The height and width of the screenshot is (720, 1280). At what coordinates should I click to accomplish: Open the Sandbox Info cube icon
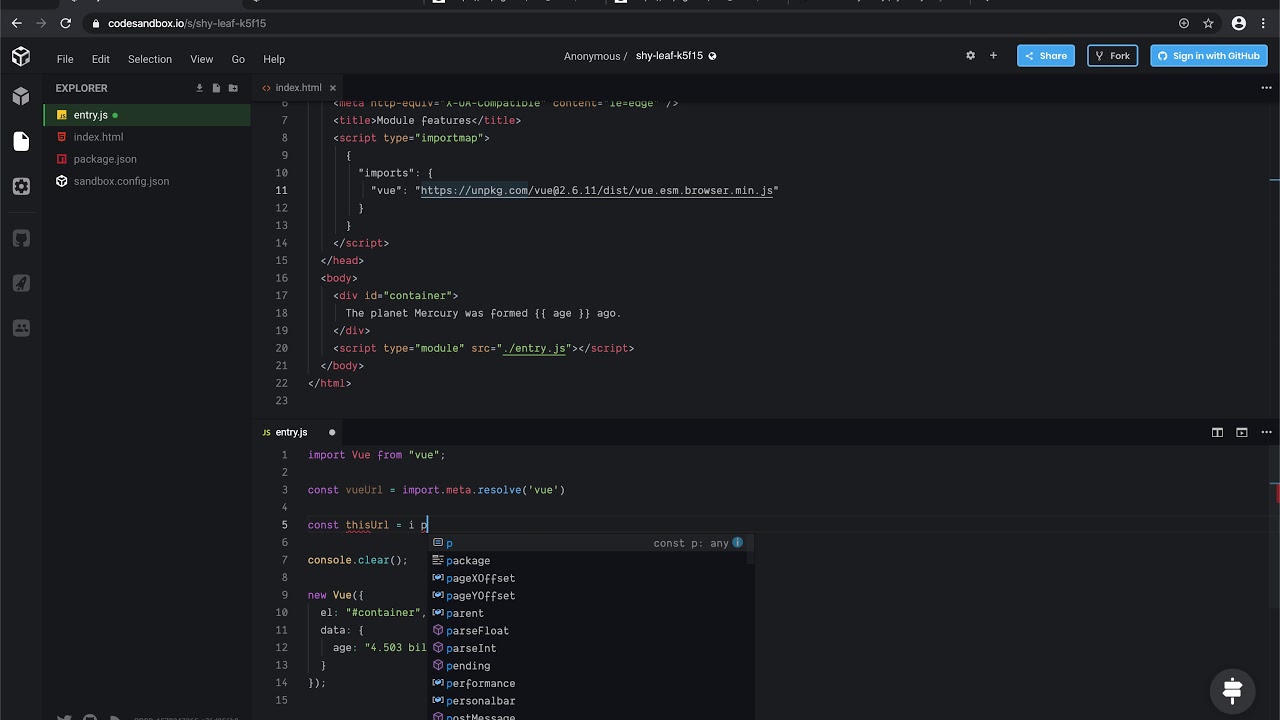(x=21, y=96)
